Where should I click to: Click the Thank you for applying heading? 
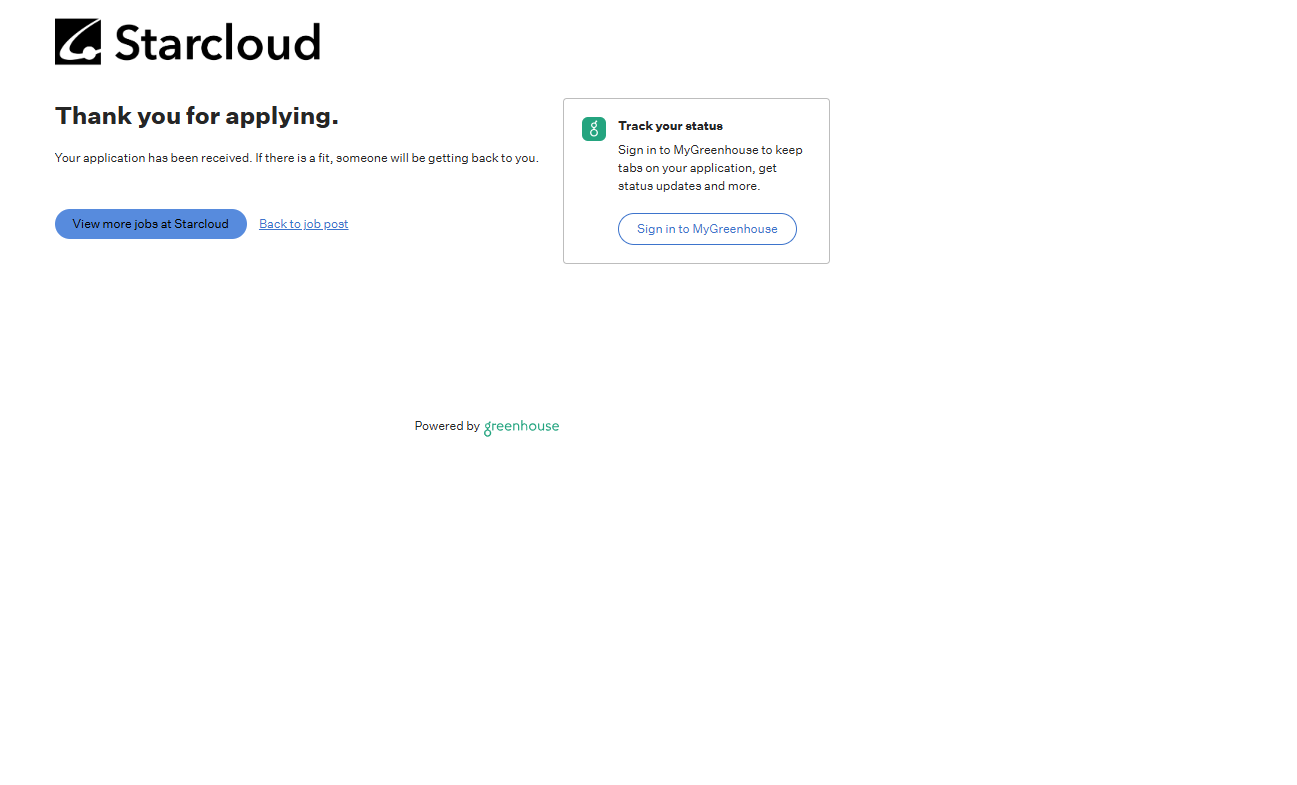197,116
